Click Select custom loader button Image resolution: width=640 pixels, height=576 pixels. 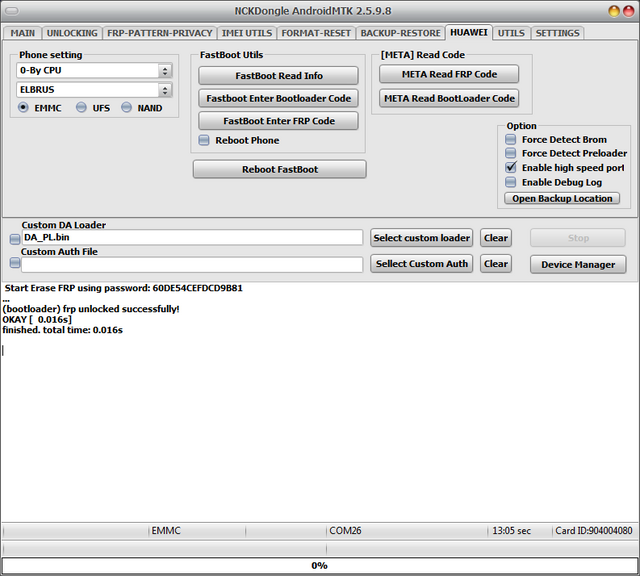pos(422,238)
